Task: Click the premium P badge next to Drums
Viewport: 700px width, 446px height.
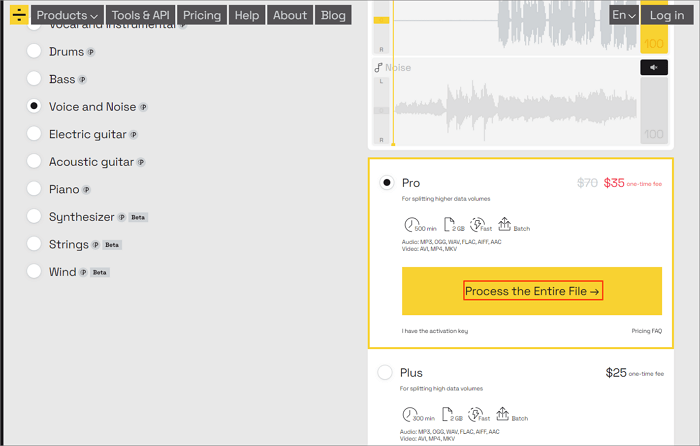Action: [x=91, y=52]
